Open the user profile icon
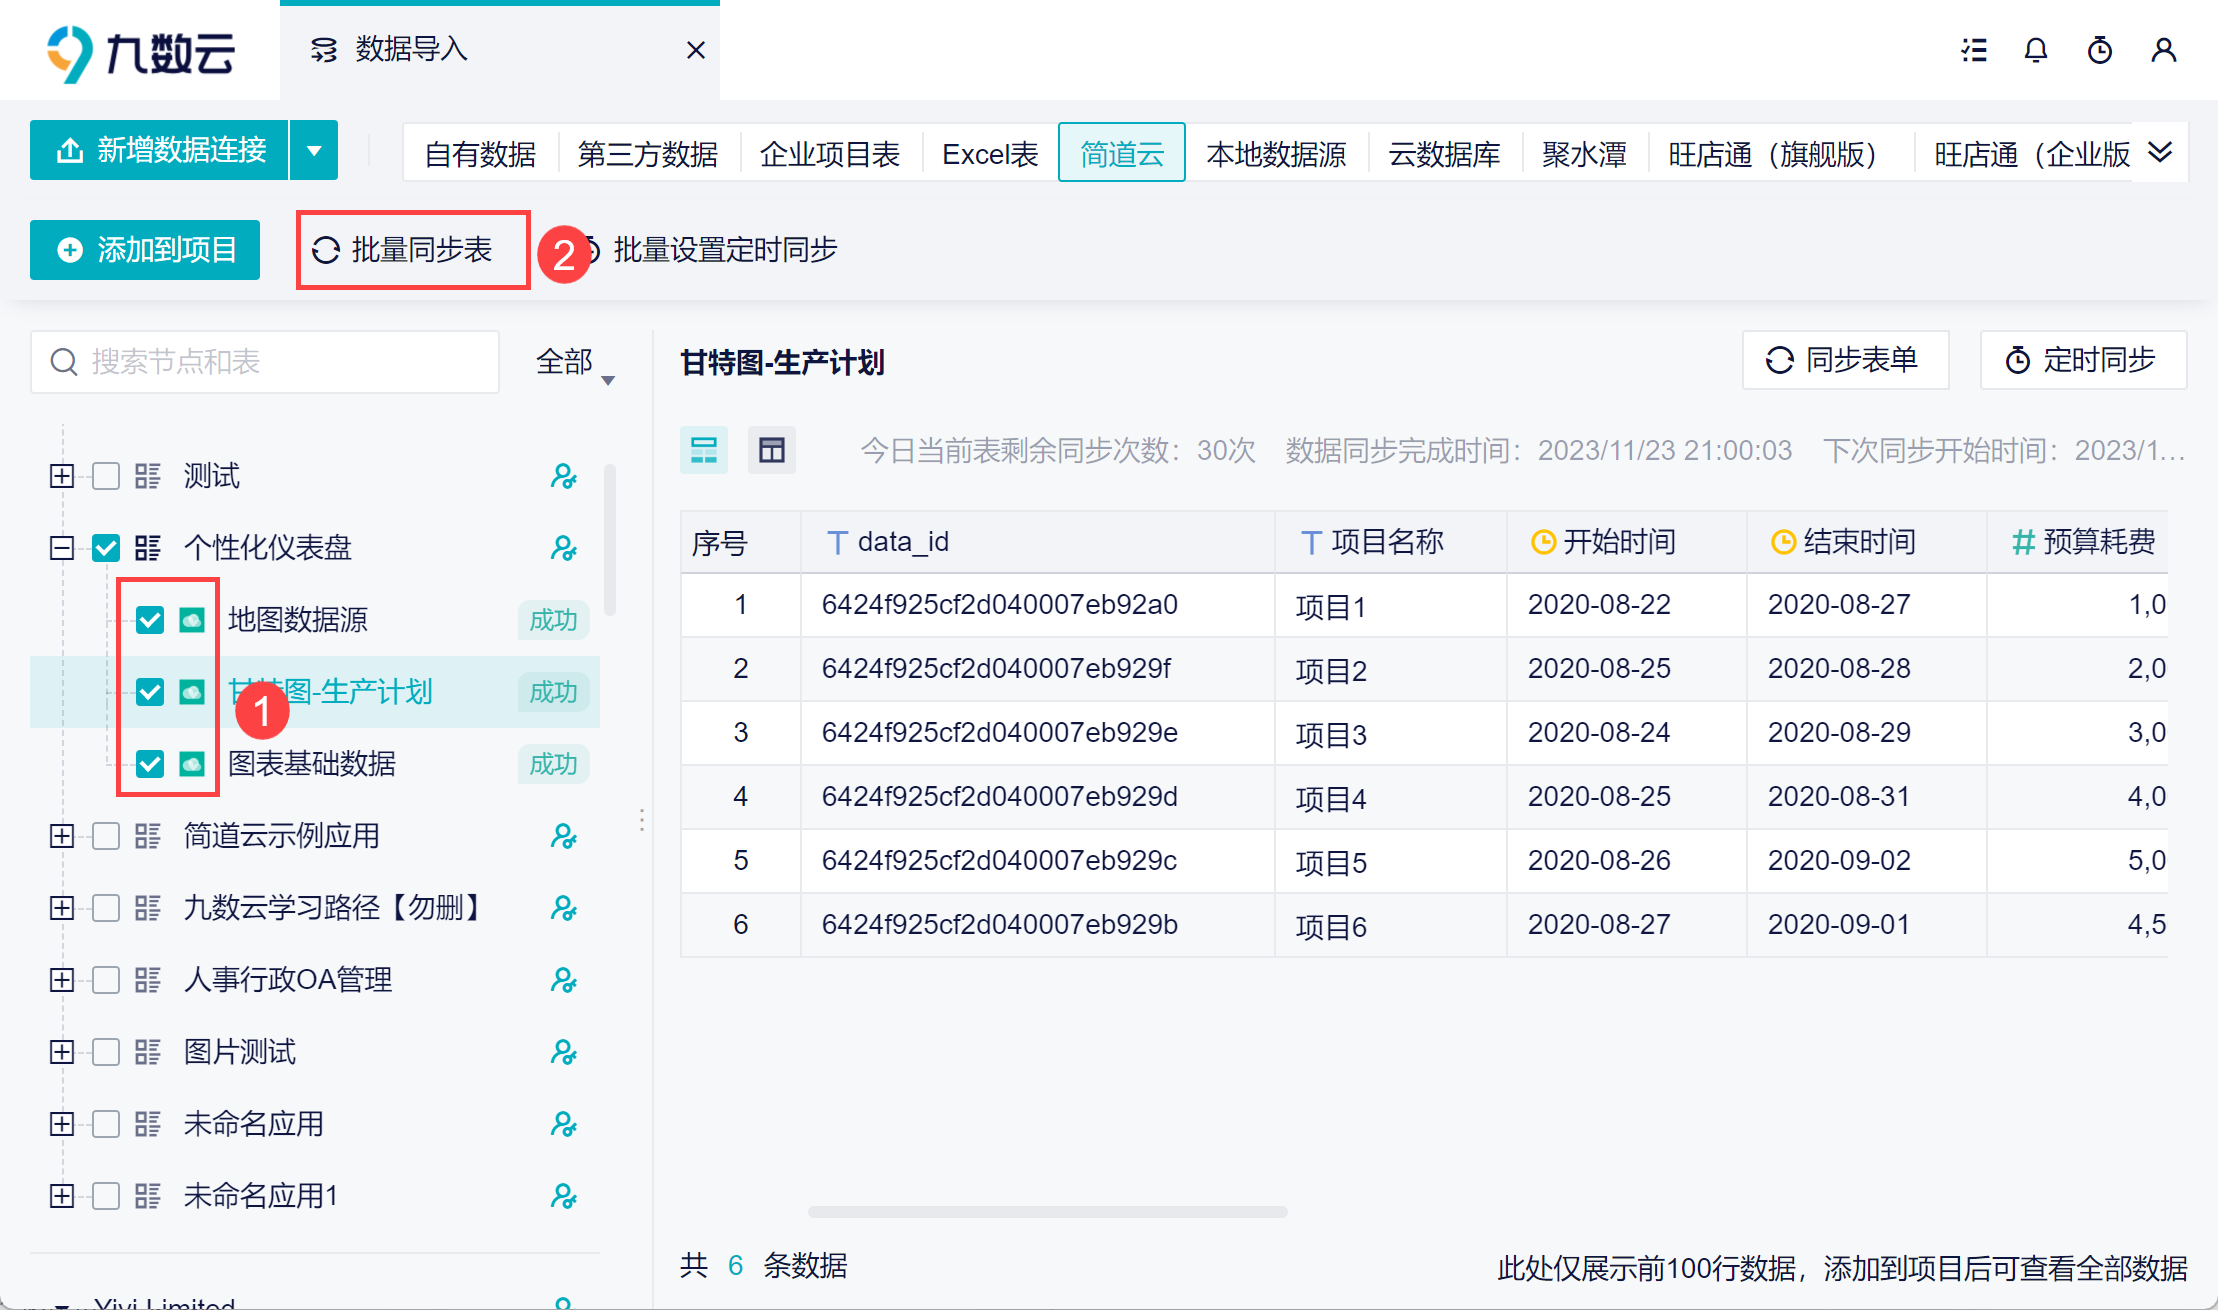2218x1310 pixels. coord(2164,50)
